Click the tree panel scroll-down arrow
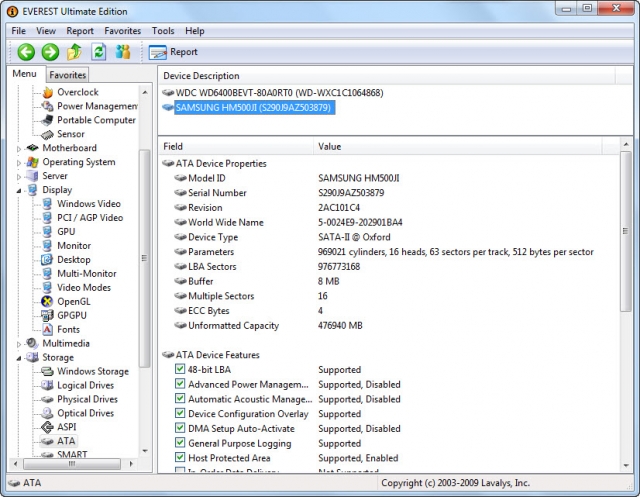640x497 pixels. [144, 451]
